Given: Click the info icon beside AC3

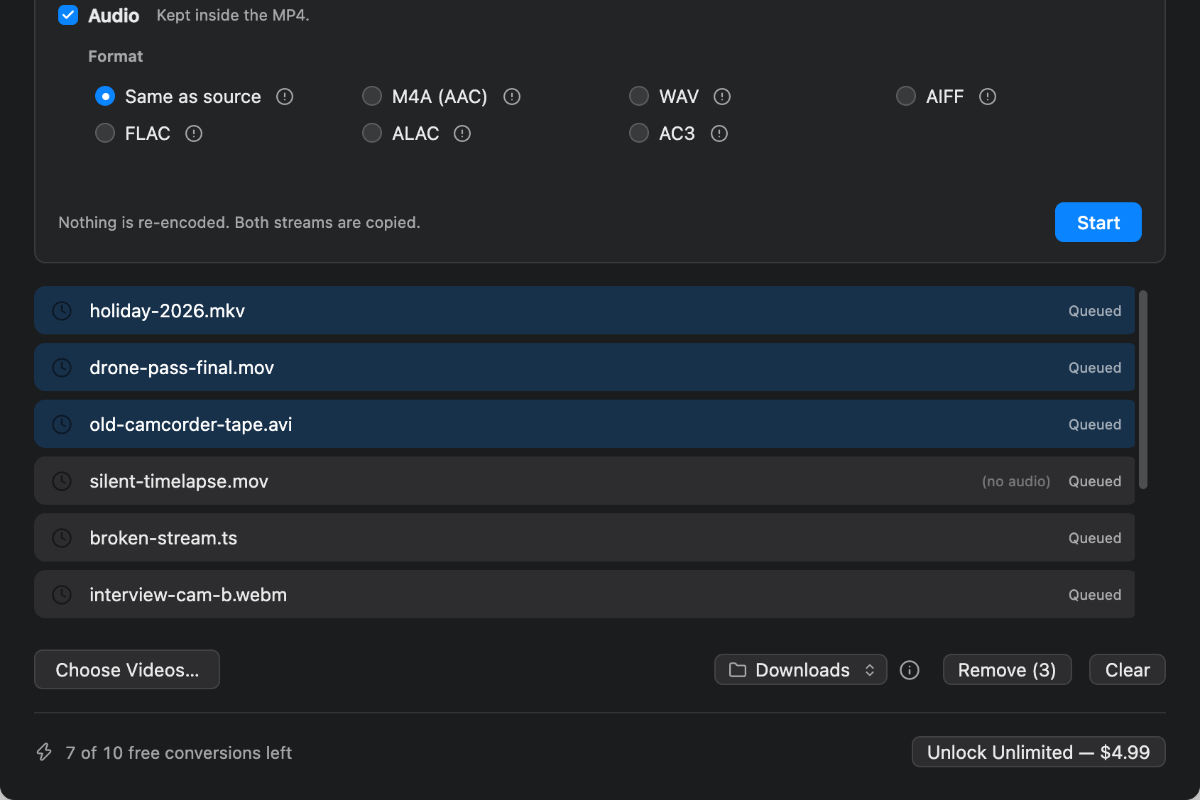Looking at the screenshot, I should click(718, 133).
